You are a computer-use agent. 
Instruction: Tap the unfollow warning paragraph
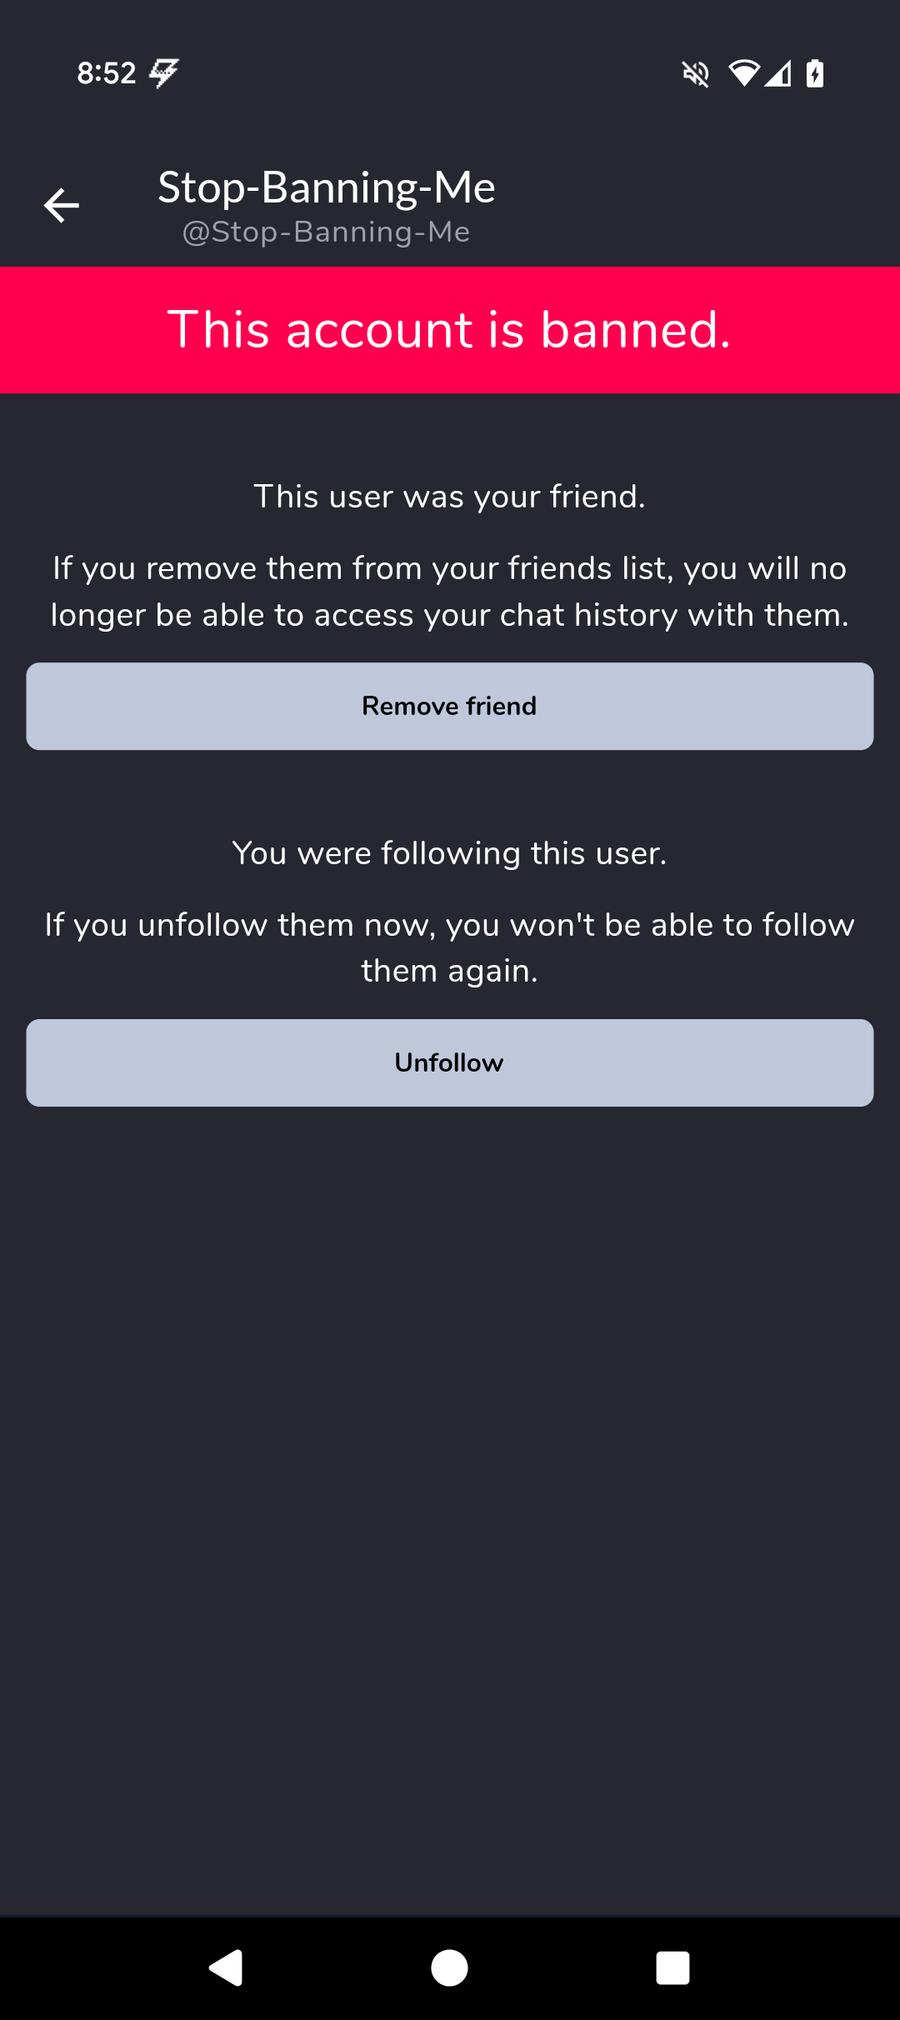450,947
